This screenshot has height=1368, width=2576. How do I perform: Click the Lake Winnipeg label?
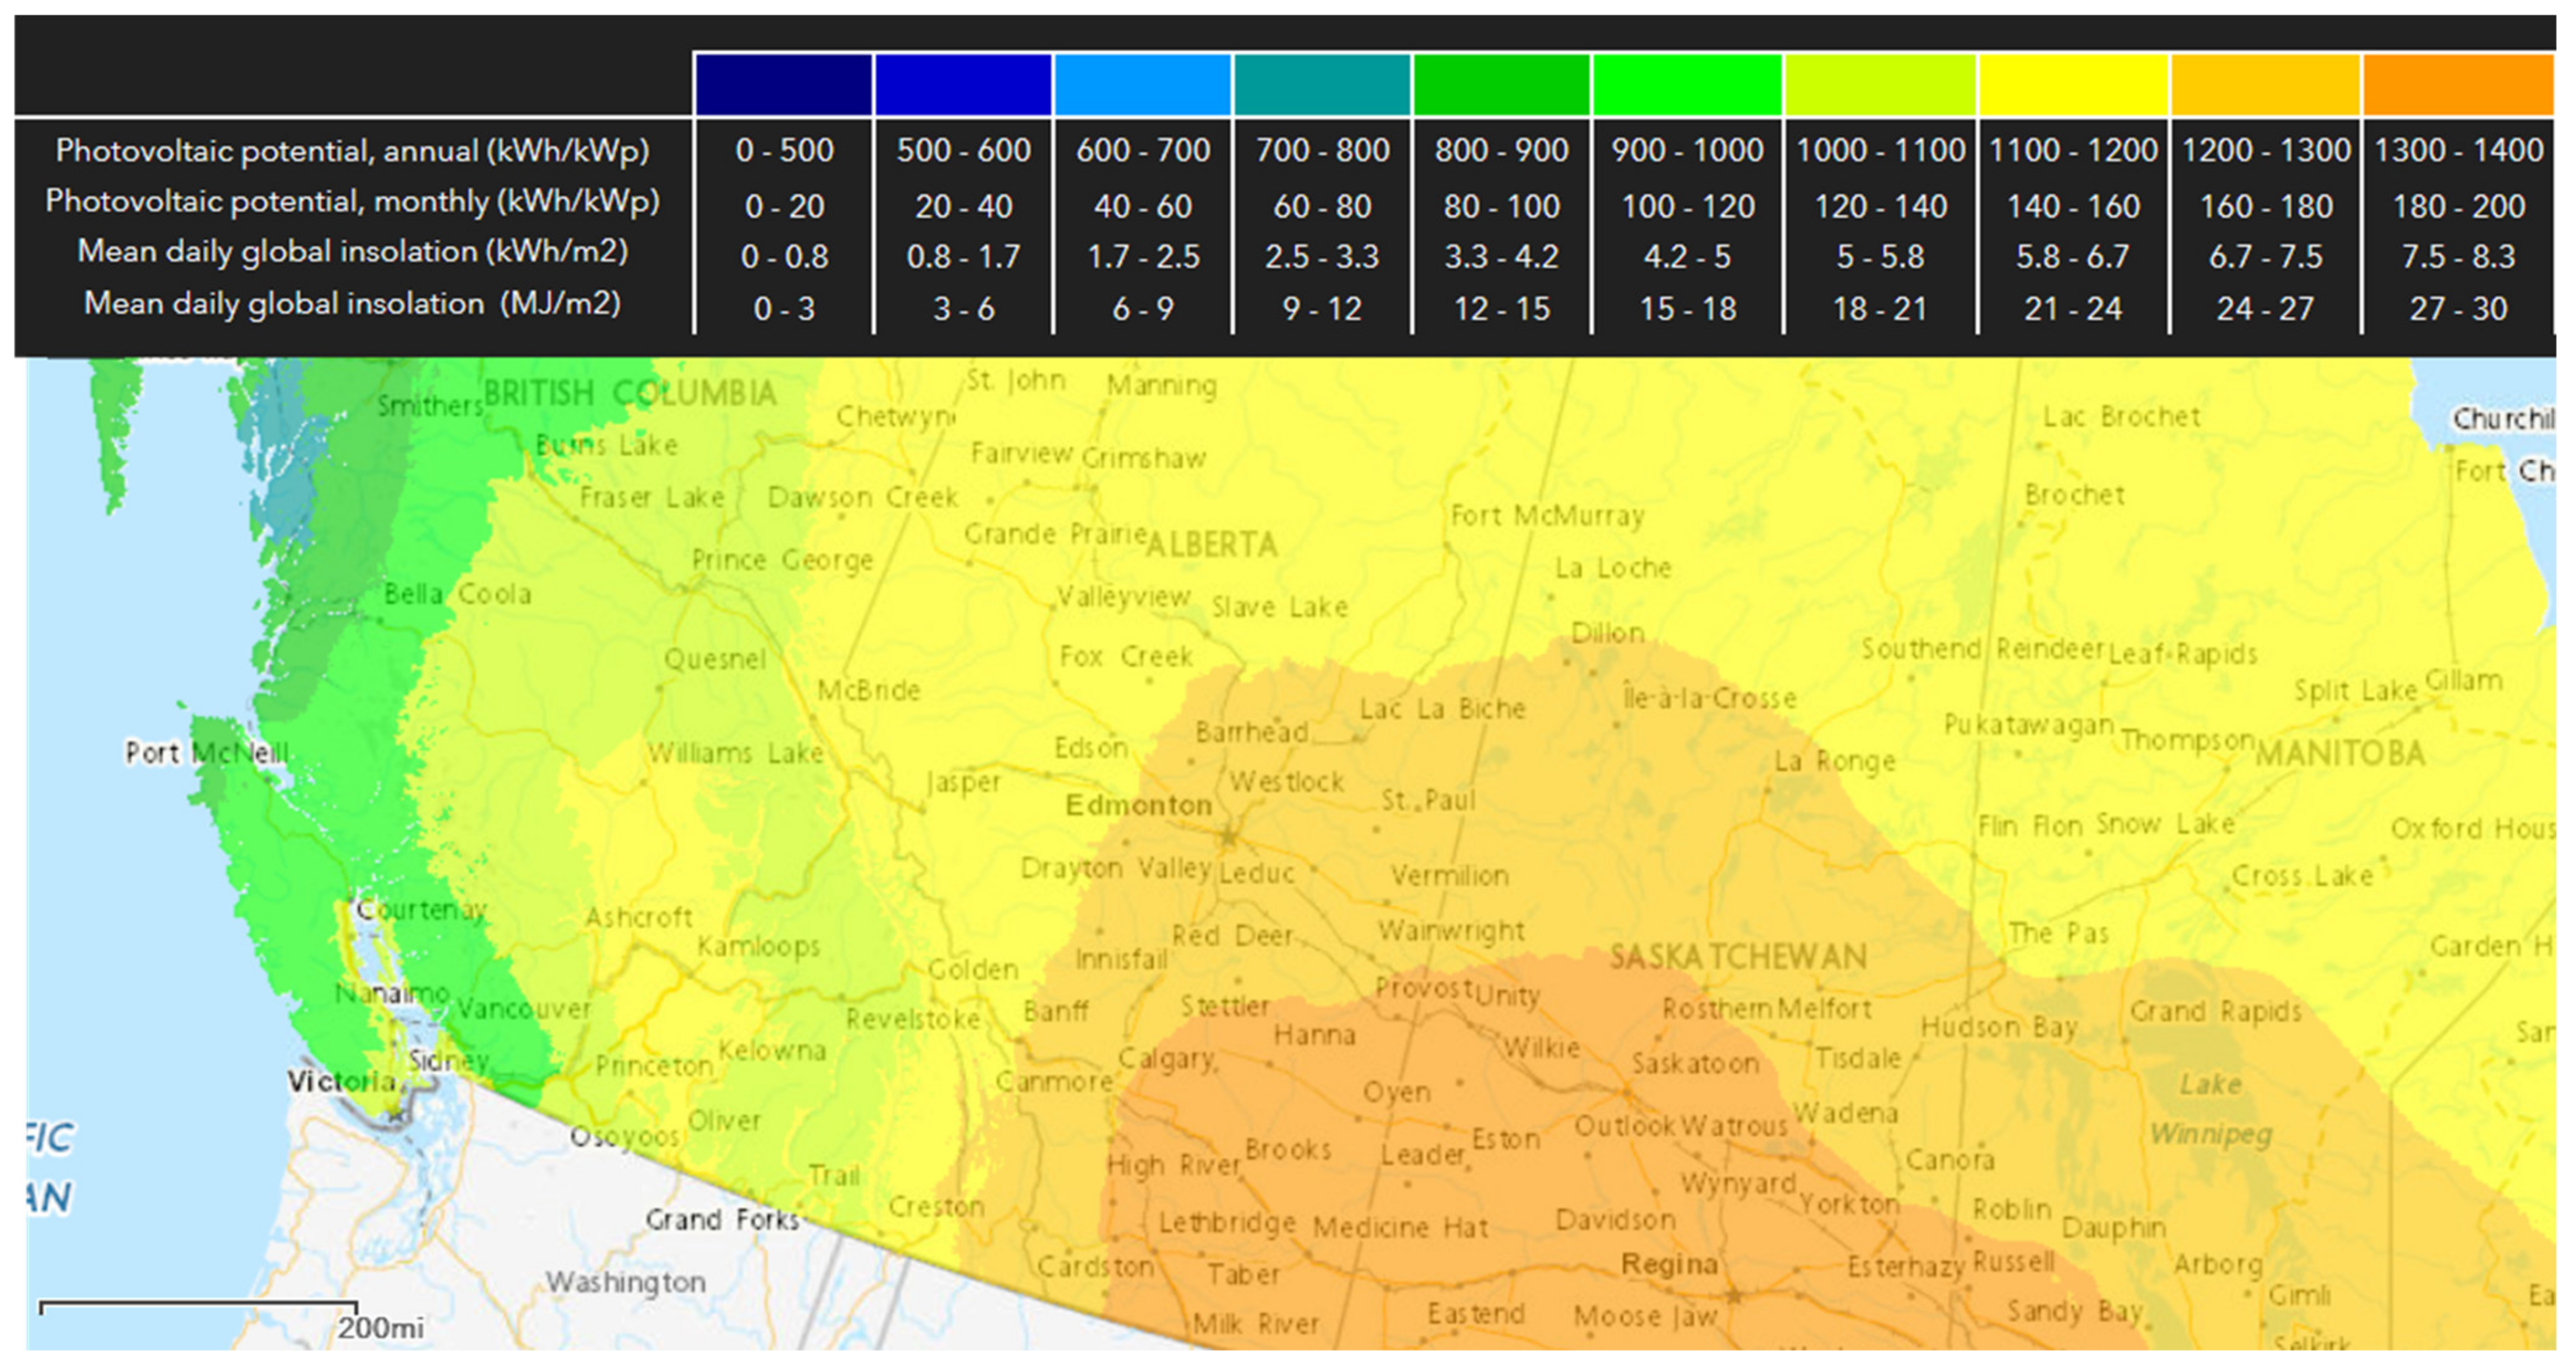[2211, 1109]
